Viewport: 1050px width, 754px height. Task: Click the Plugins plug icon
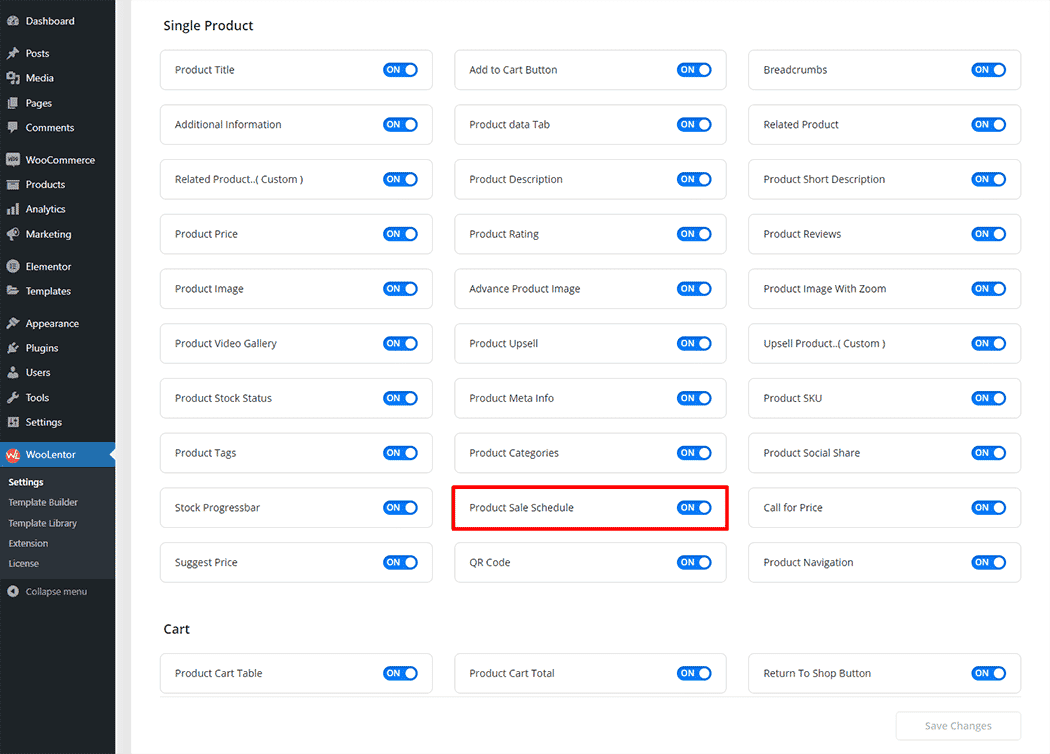point(12,348)
